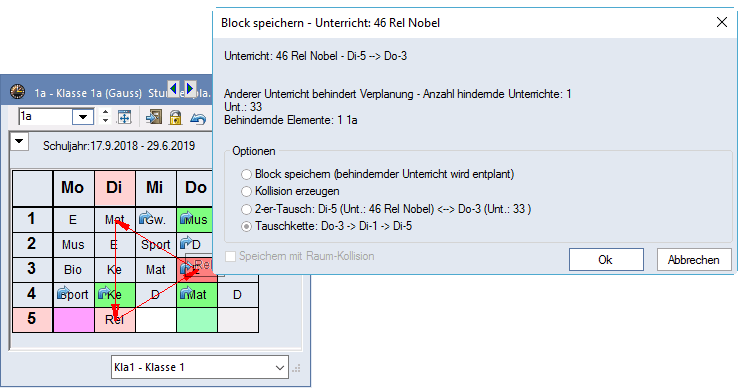Click the grid layout icon in toolbar
The width and height of the screenshot is (742, 388).
tap(125, 117)
